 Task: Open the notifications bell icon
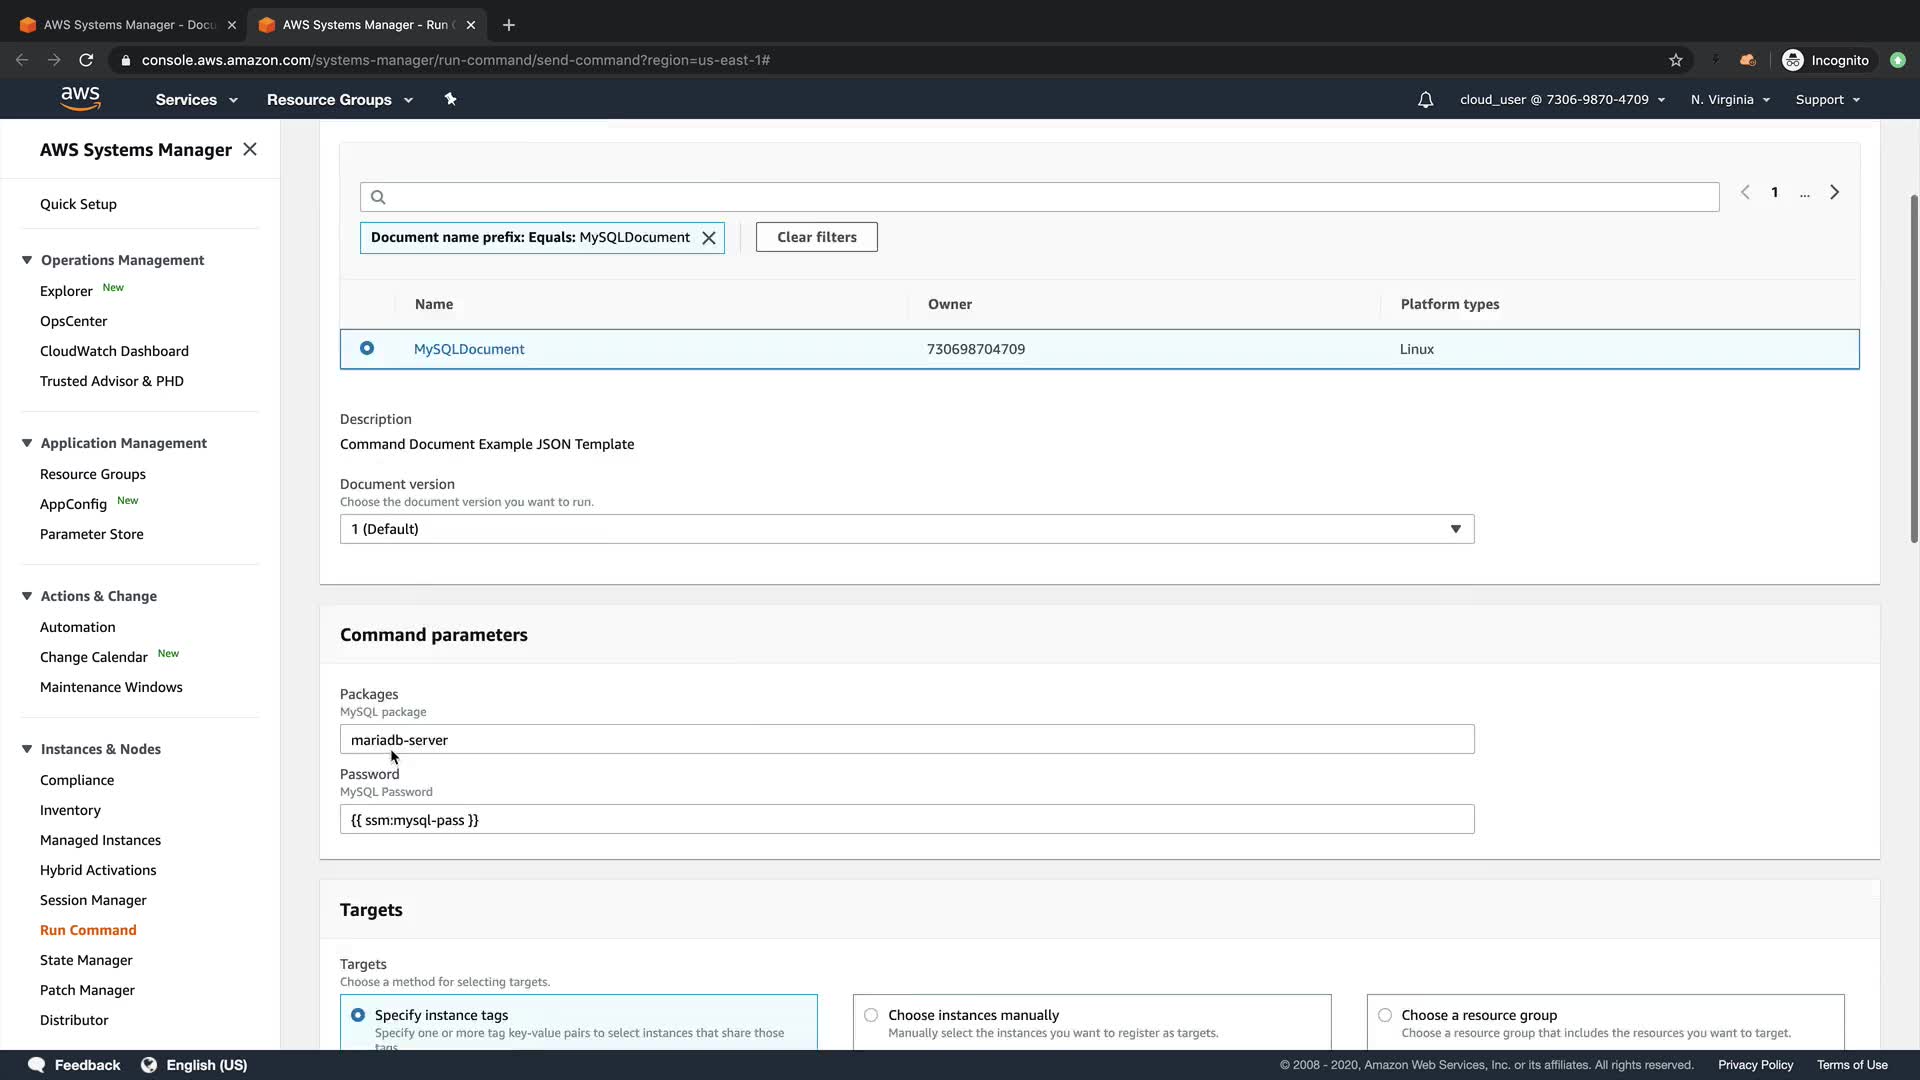coord(1425,100)
